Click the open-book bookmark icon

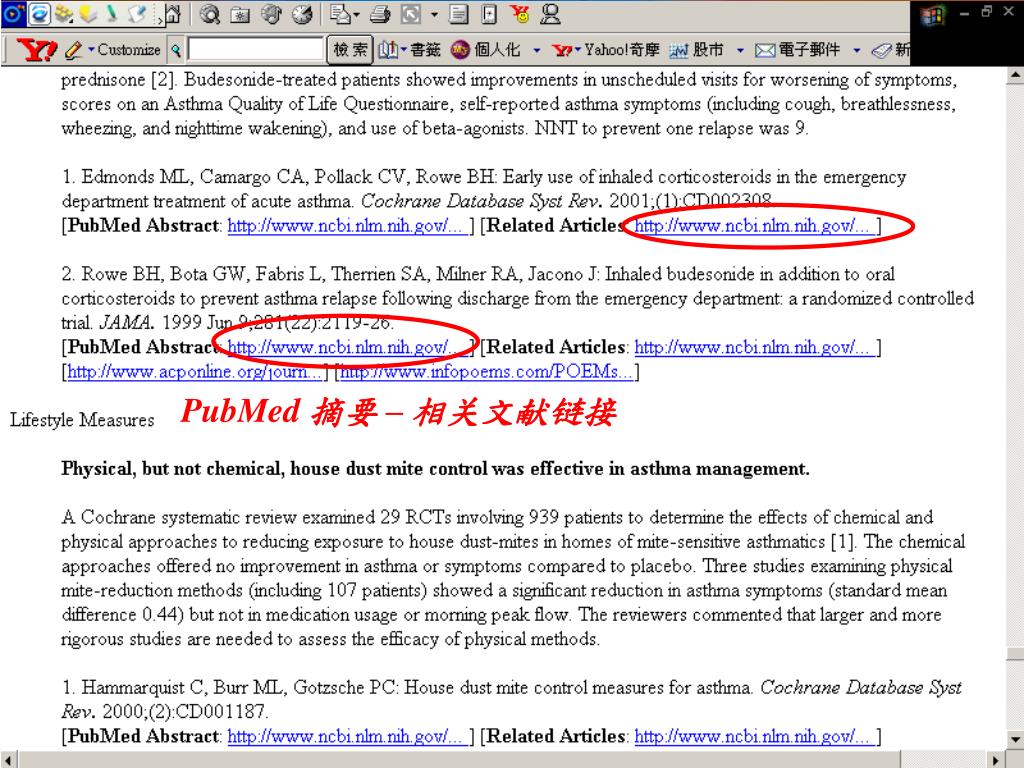coord(388,50)
